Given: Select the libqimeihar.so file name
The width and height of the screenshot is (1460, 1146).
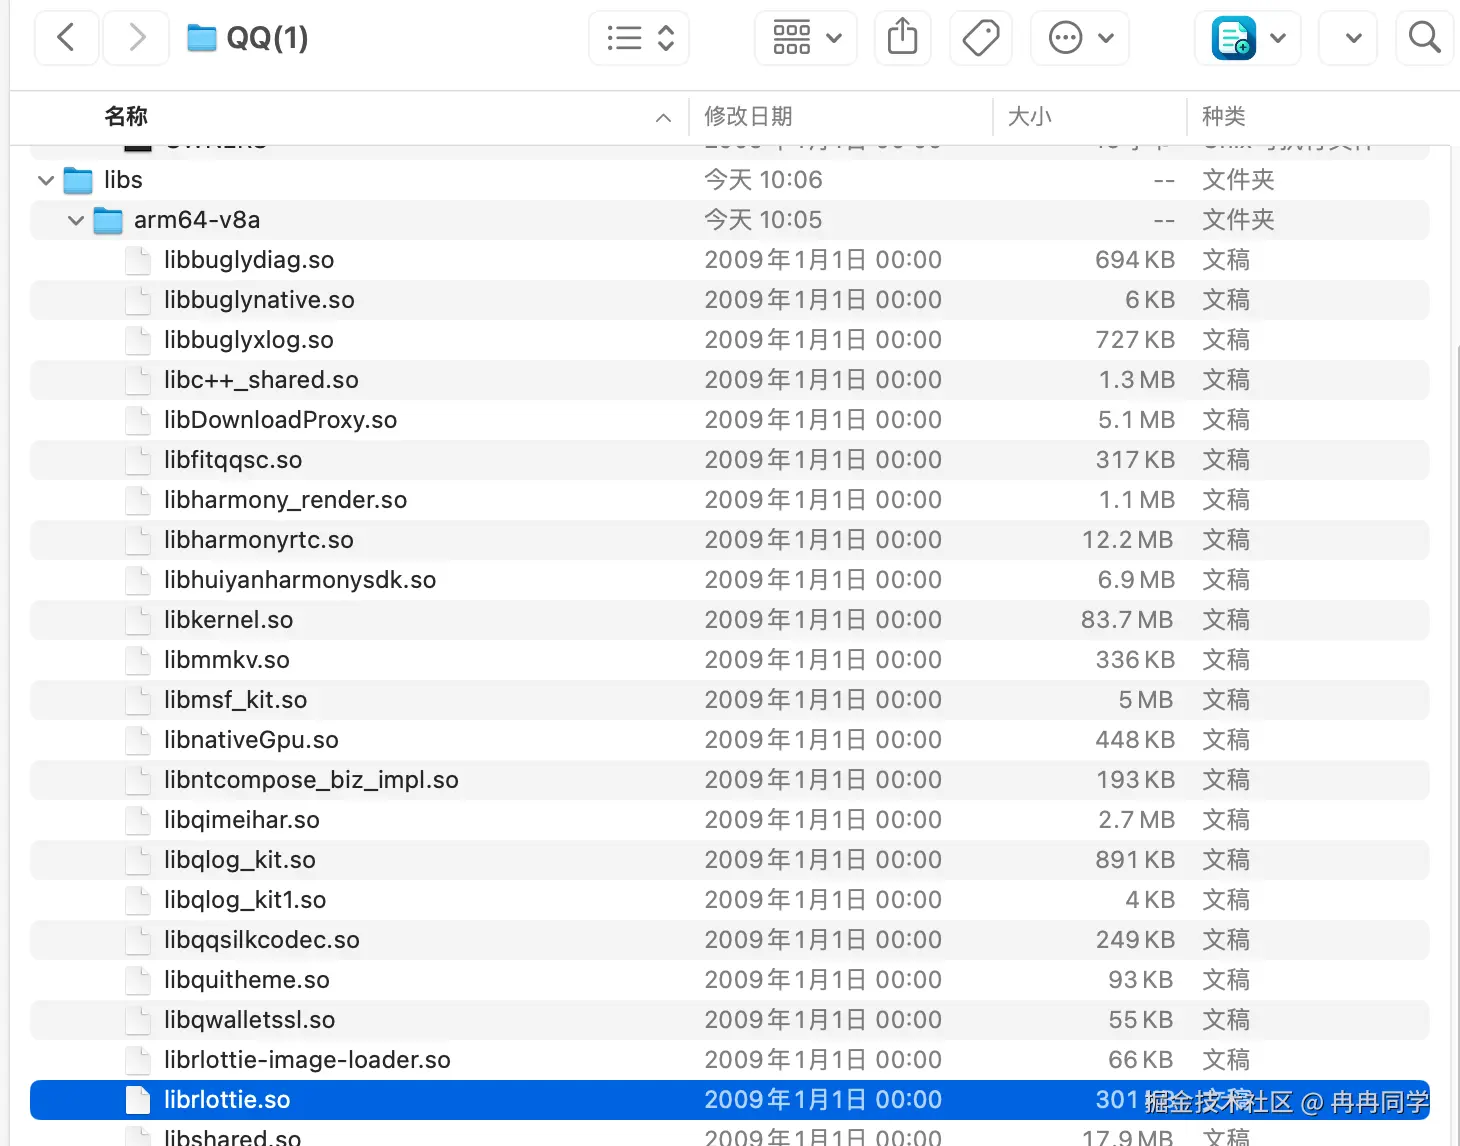Looking at the screenshot, I should coord(242,820).
